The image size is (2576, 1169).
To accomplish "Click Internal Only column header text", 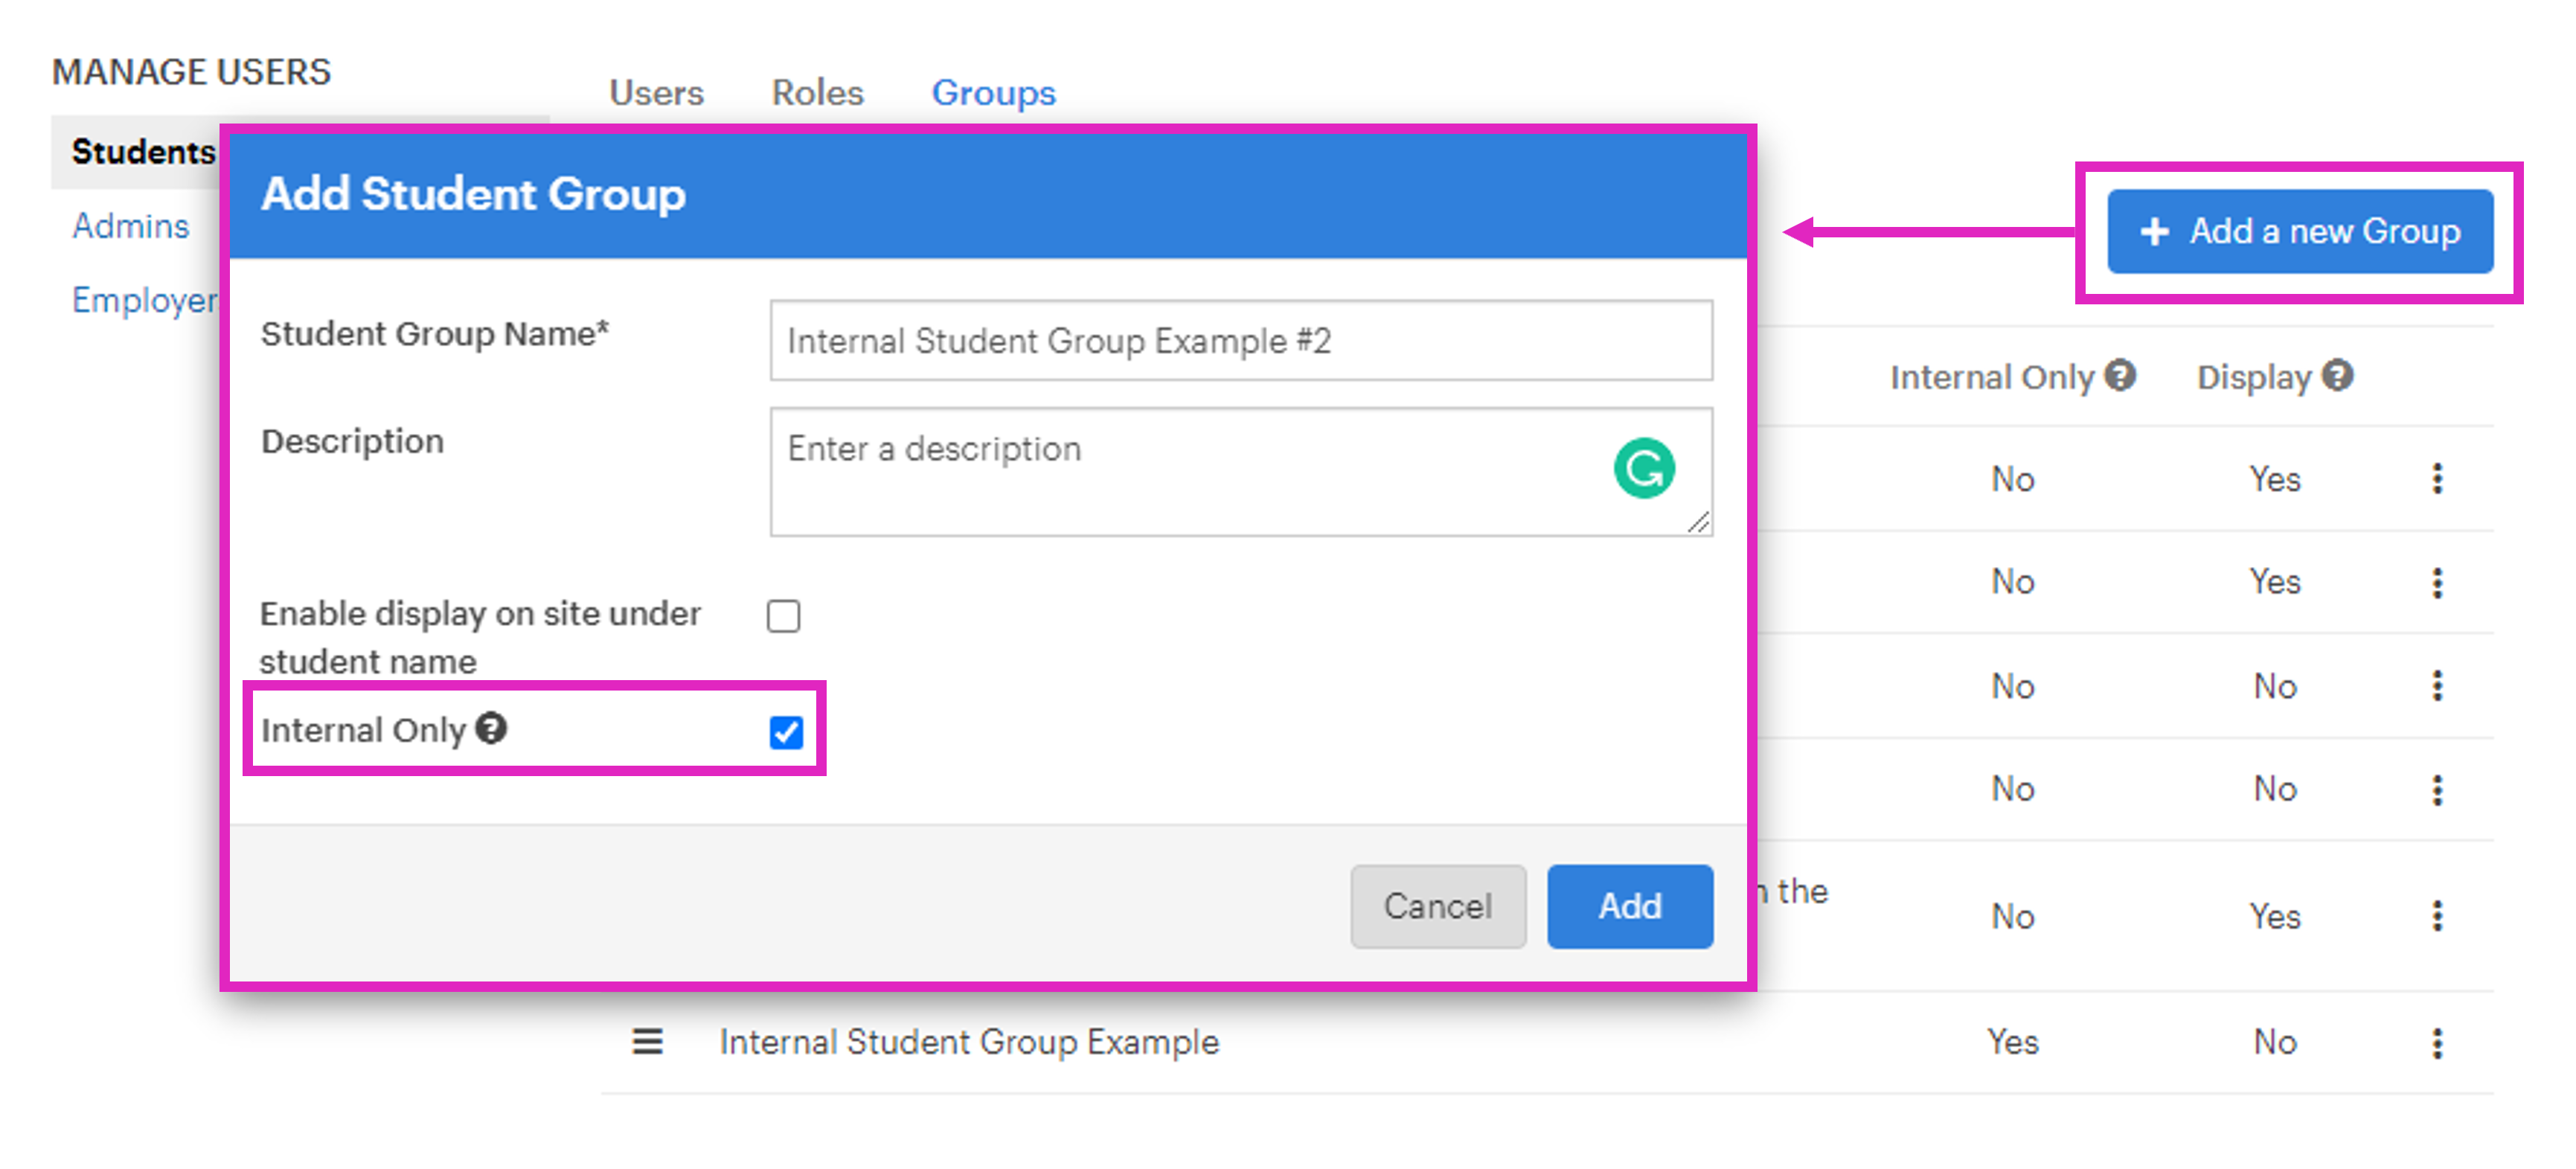I will [x=1991, y=377].
